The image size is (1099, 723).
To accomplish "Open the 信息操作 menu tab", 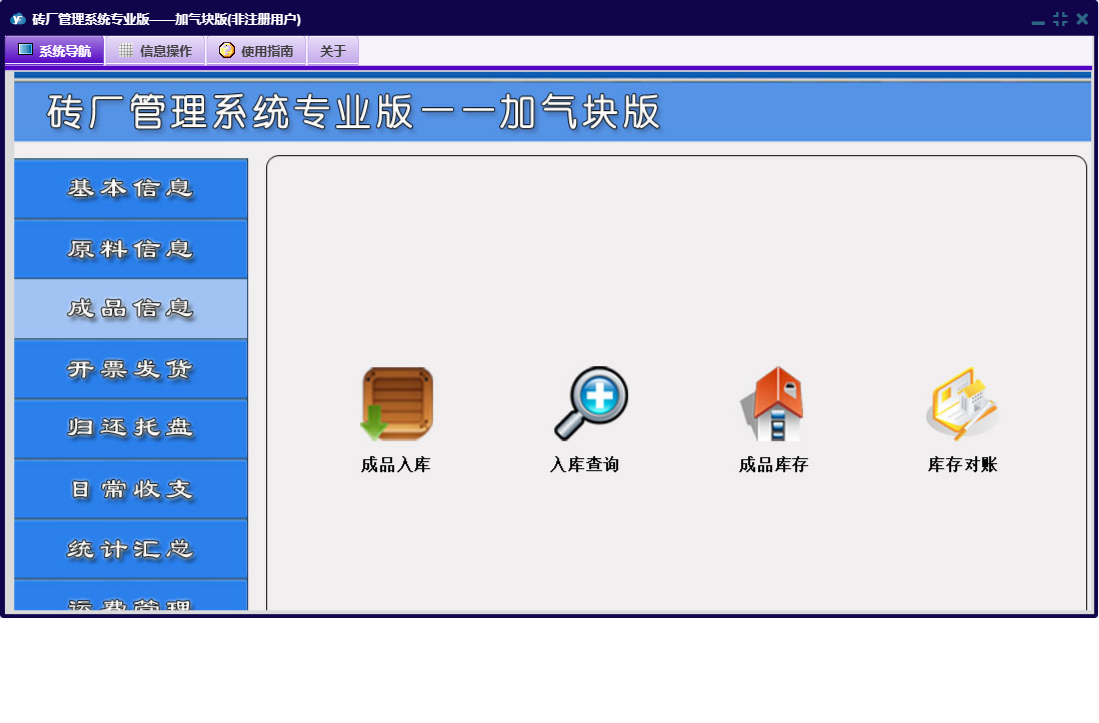I will point(156,50).
